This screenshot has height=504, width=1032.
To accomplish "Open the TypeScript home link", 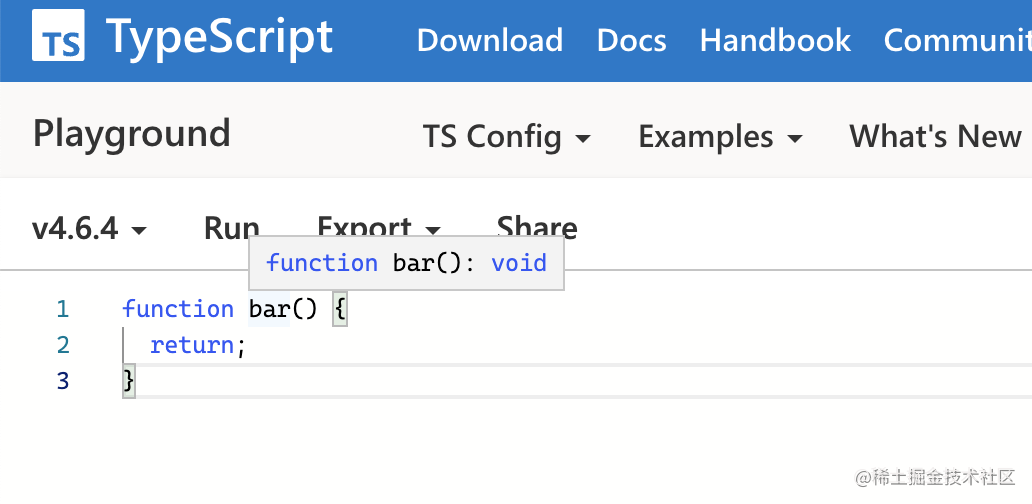I will 219,38.
